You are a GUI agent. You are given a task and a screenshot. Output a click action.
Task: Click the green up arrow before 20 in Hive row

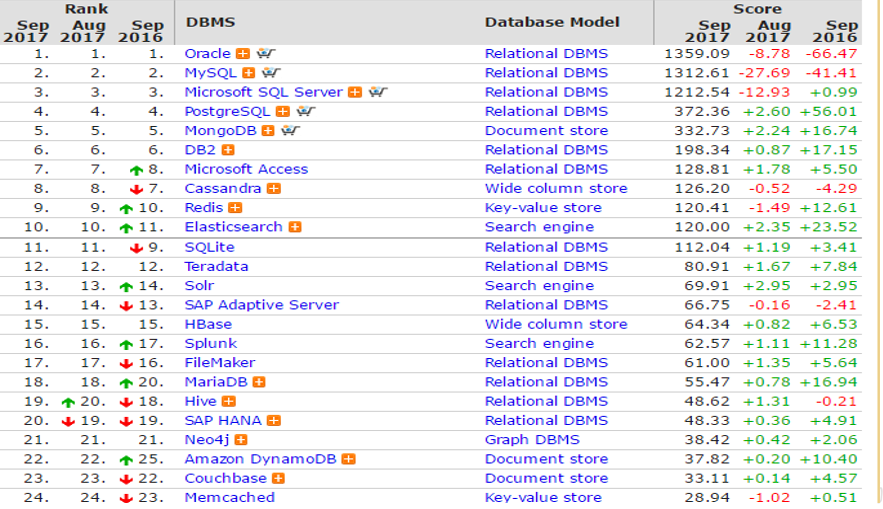[68, 402]
